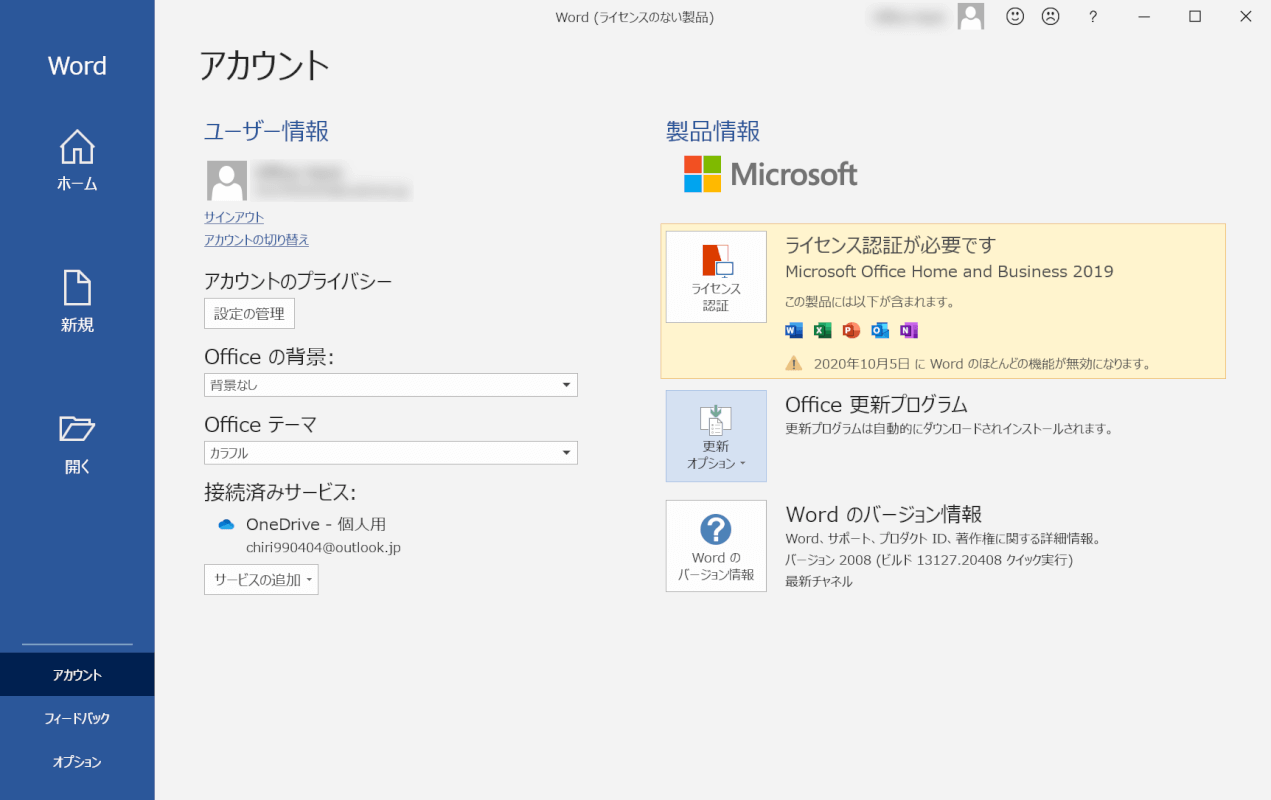Click the frowning face feedback icon
Viewport: 1271px width, 800px height.
[x=1050, y=16]
